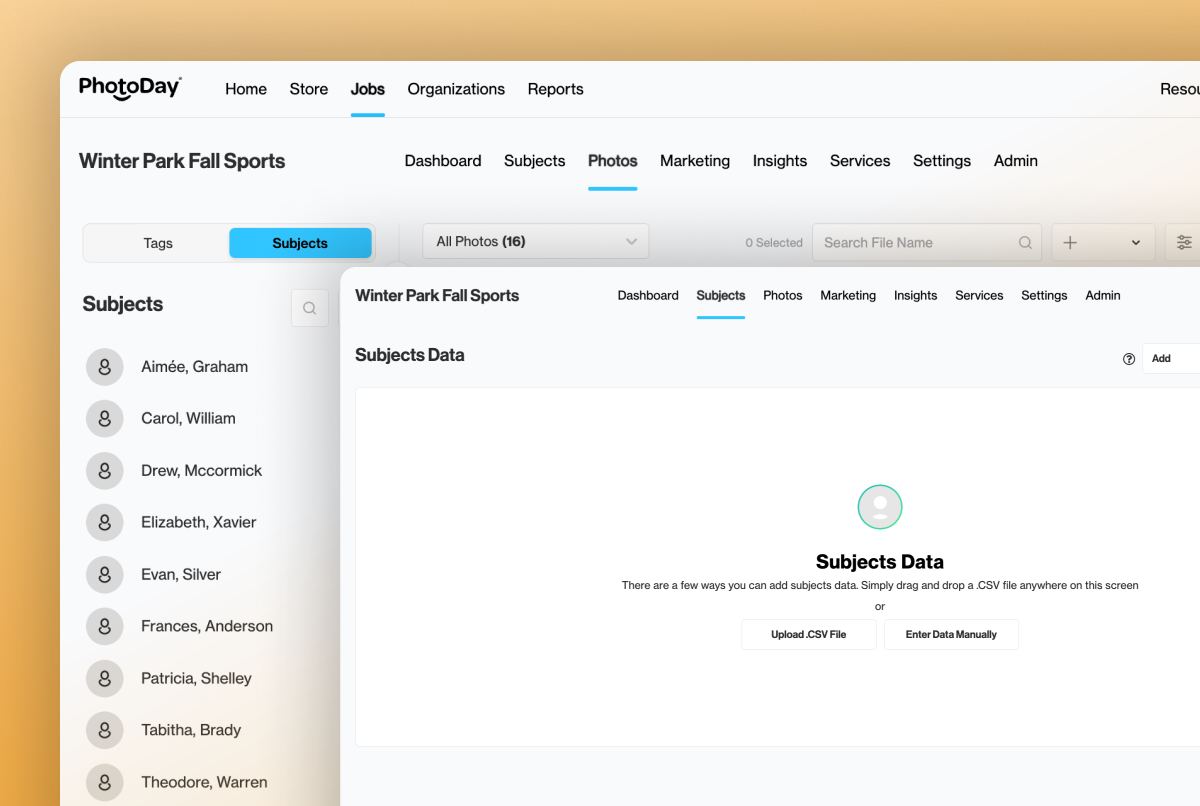Open Admin tab in front window
1200x806 pixels.
(x=1103, y=296)
